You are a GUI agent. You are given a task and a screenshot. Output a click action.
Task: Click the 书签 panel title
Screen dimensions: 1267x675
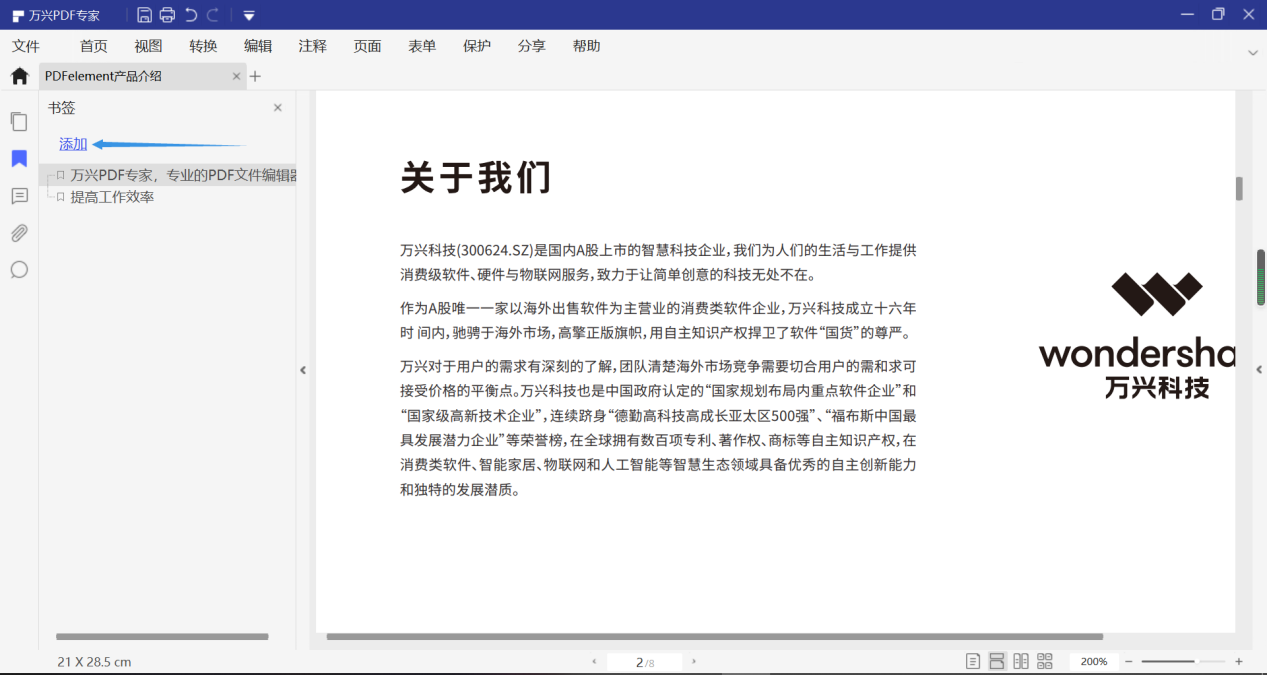coord(62,108)
